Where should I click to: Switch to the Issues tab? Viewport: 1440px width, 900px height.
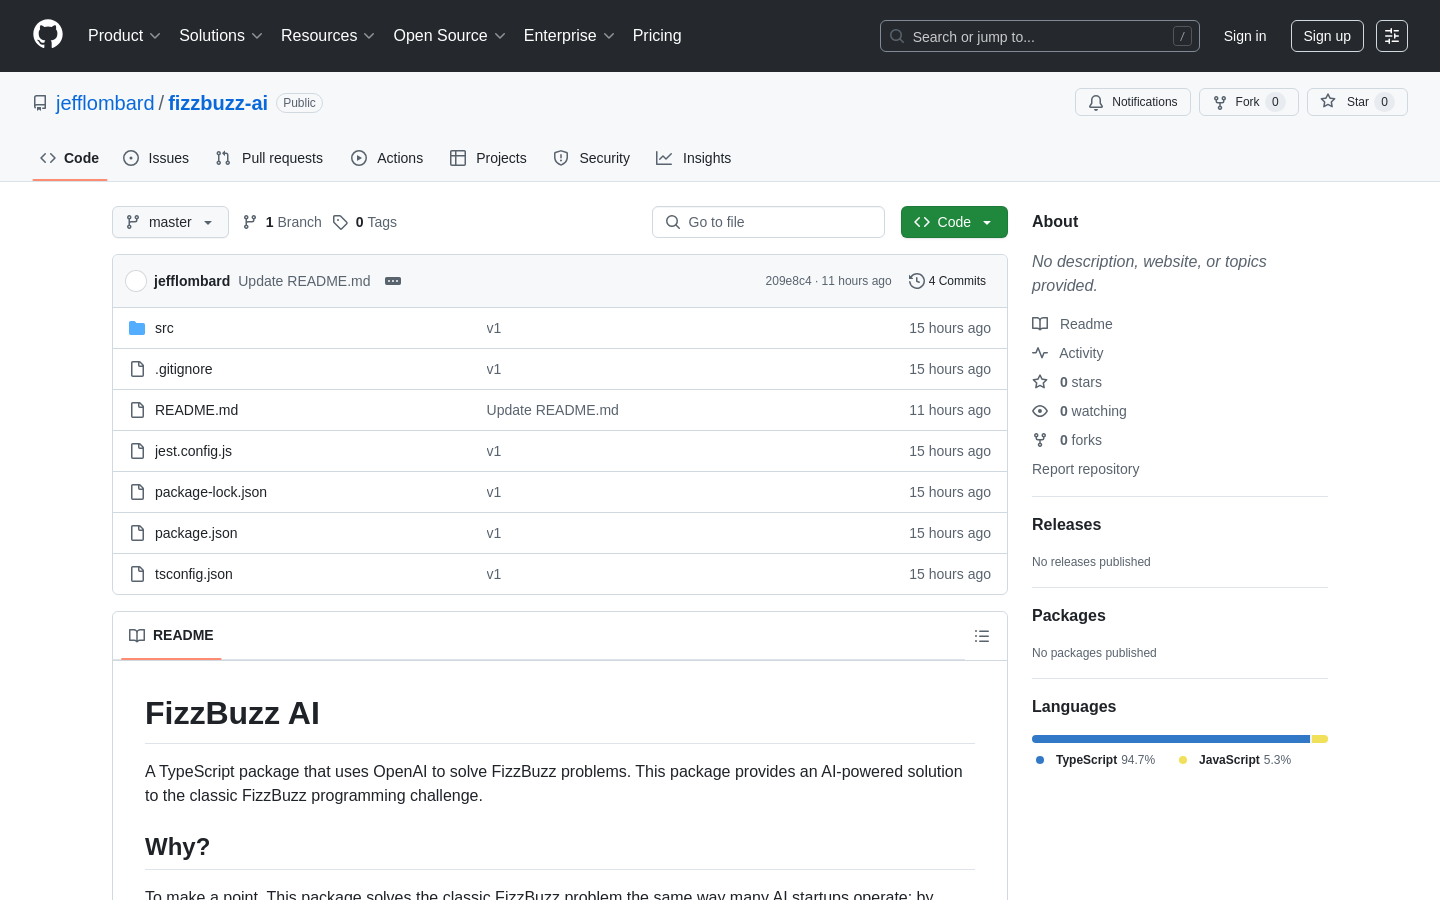point(156,158)
